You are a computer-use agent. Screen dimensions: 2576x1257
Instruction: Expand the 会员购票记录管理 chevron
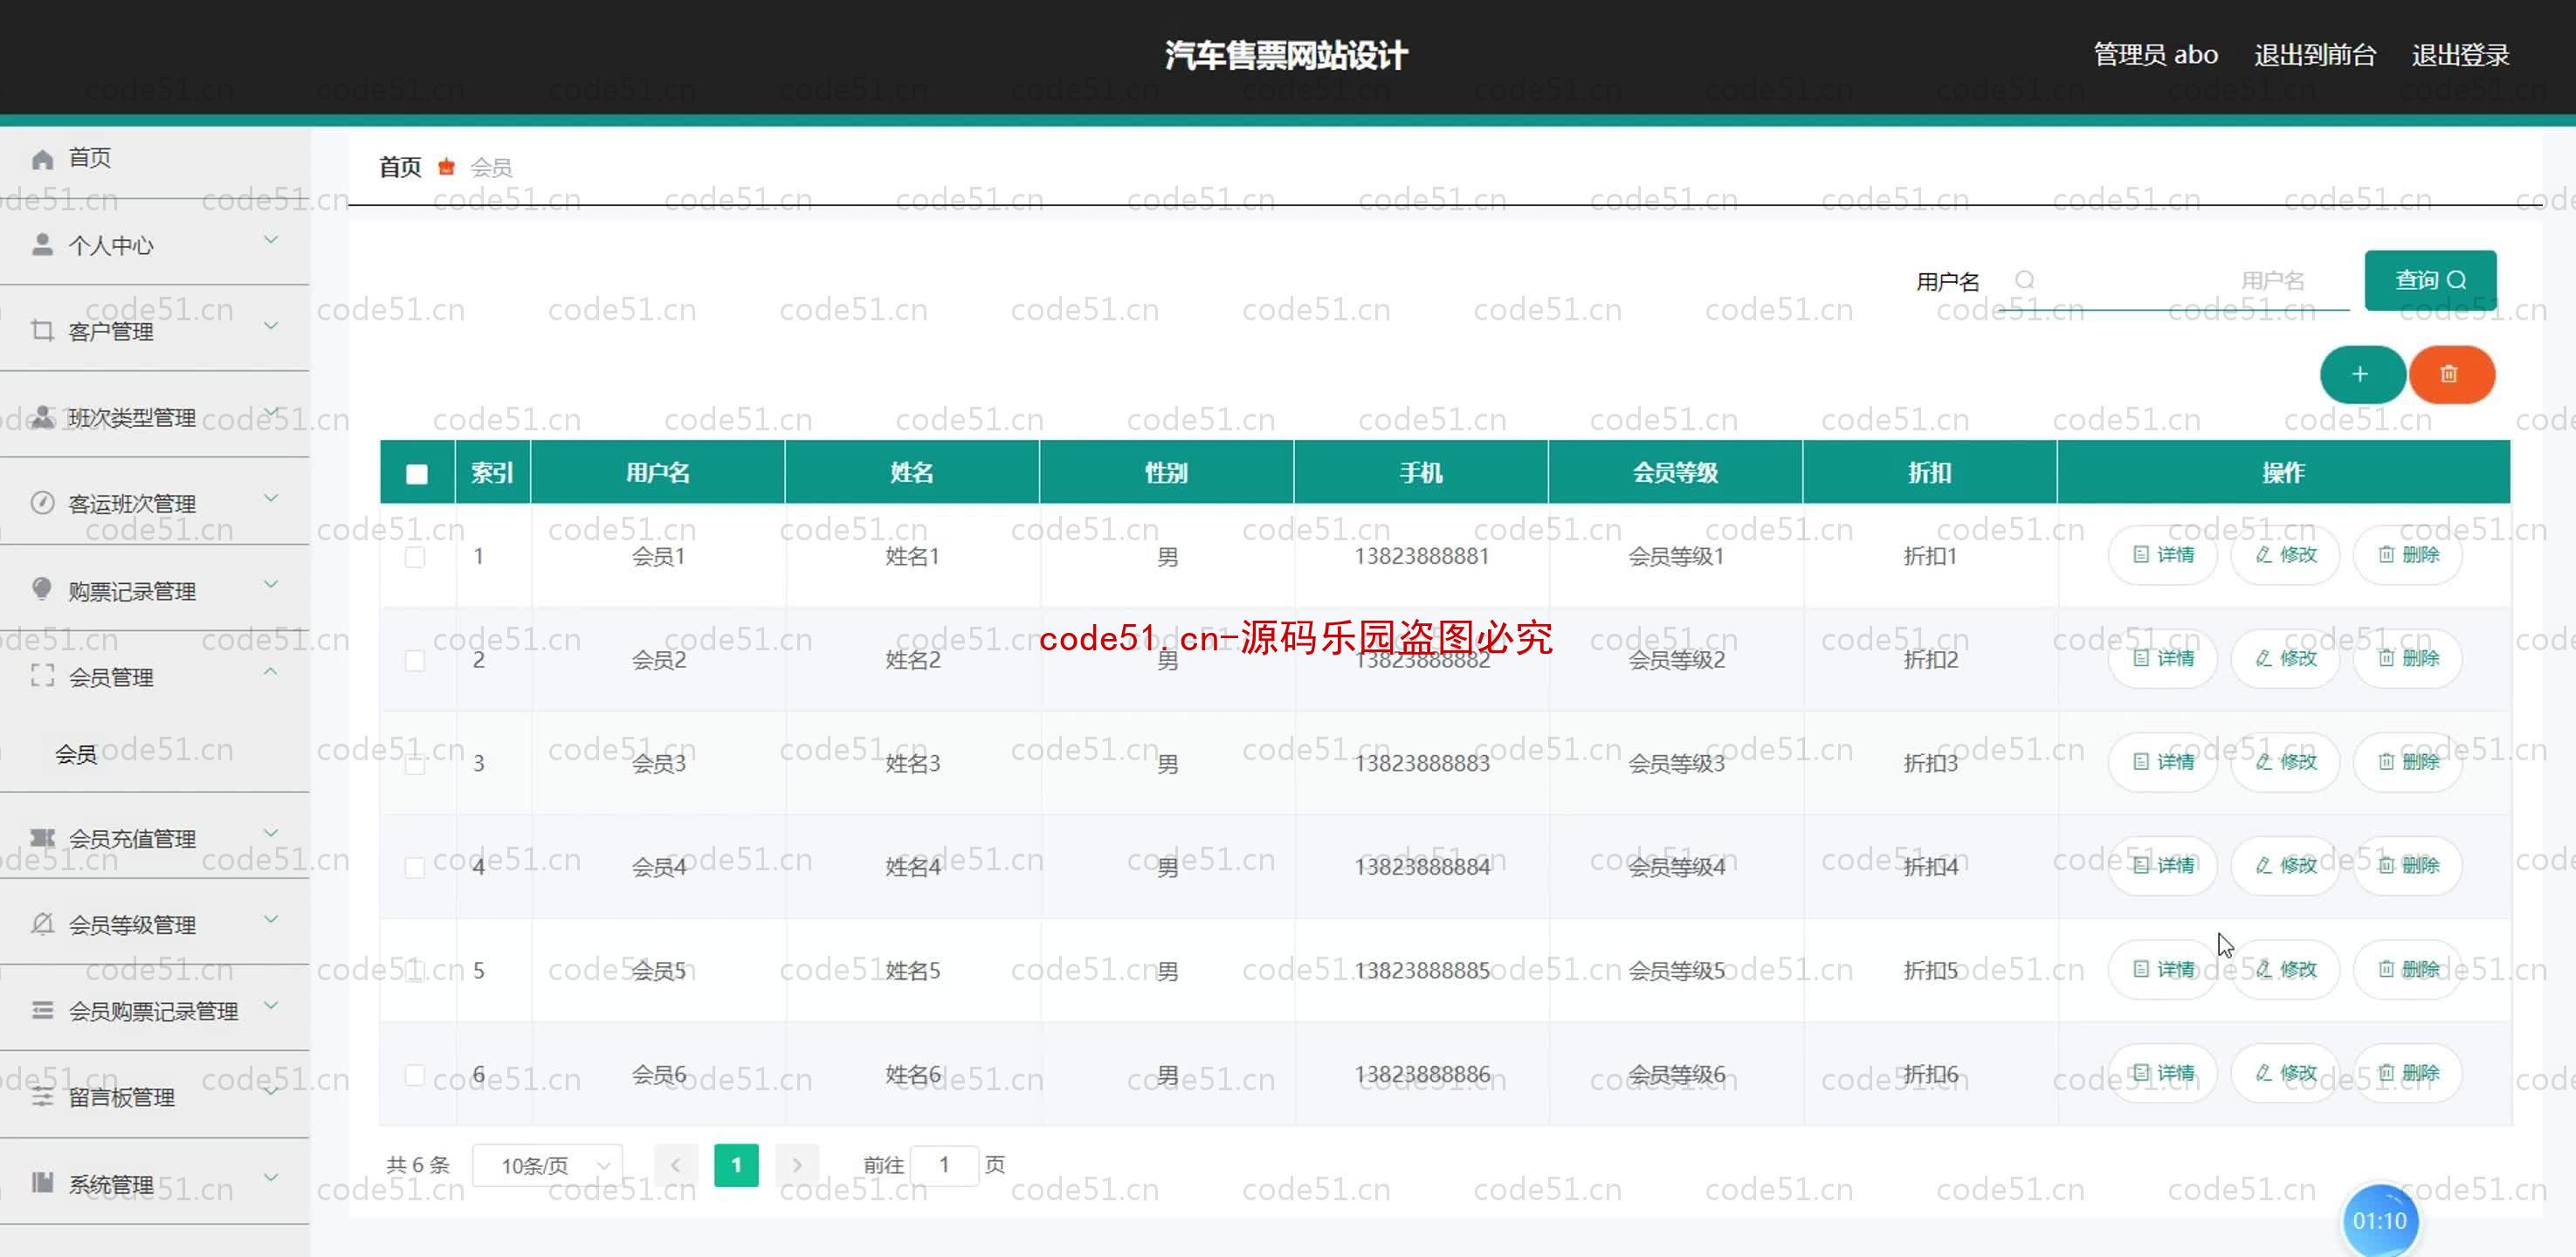point(270,1006)
